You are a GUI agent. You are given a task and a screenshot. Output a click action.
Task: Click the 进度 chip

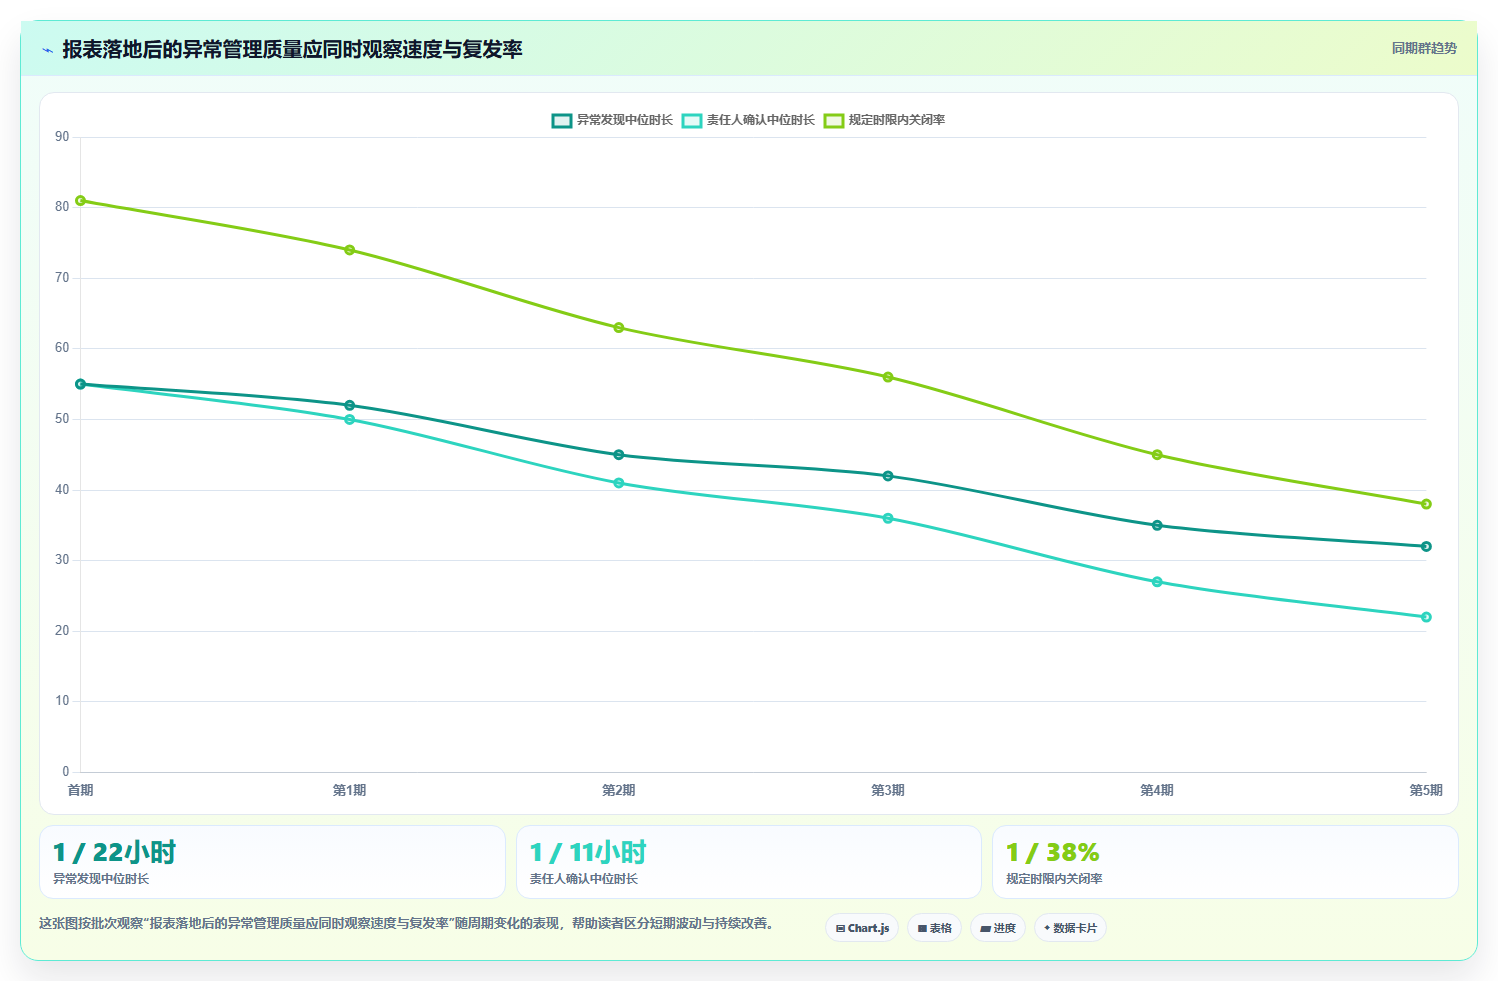(997, 928)
